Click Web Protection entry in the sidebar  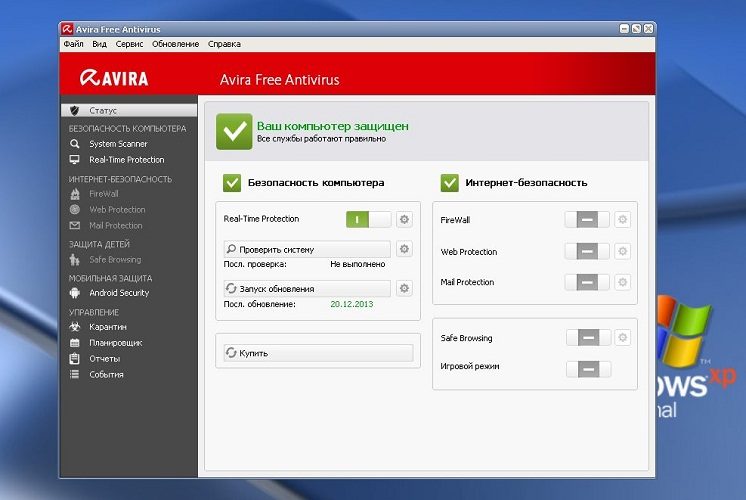point(117,209)
